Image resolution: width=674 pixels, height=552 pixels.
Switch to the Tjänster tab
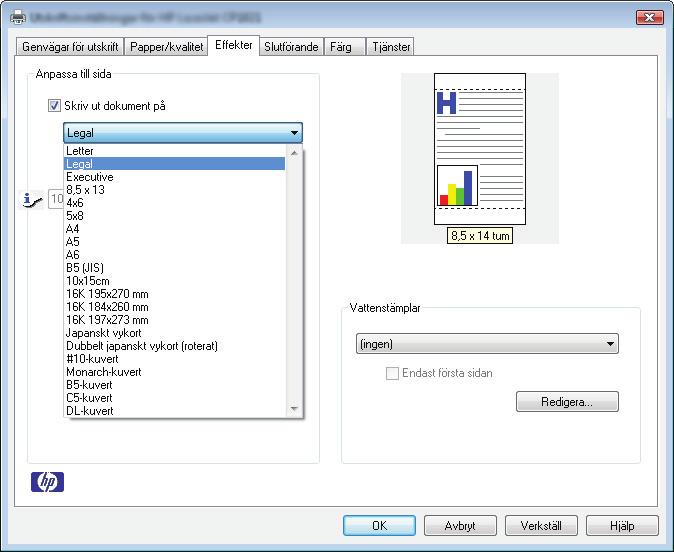[x=391, y=47]
